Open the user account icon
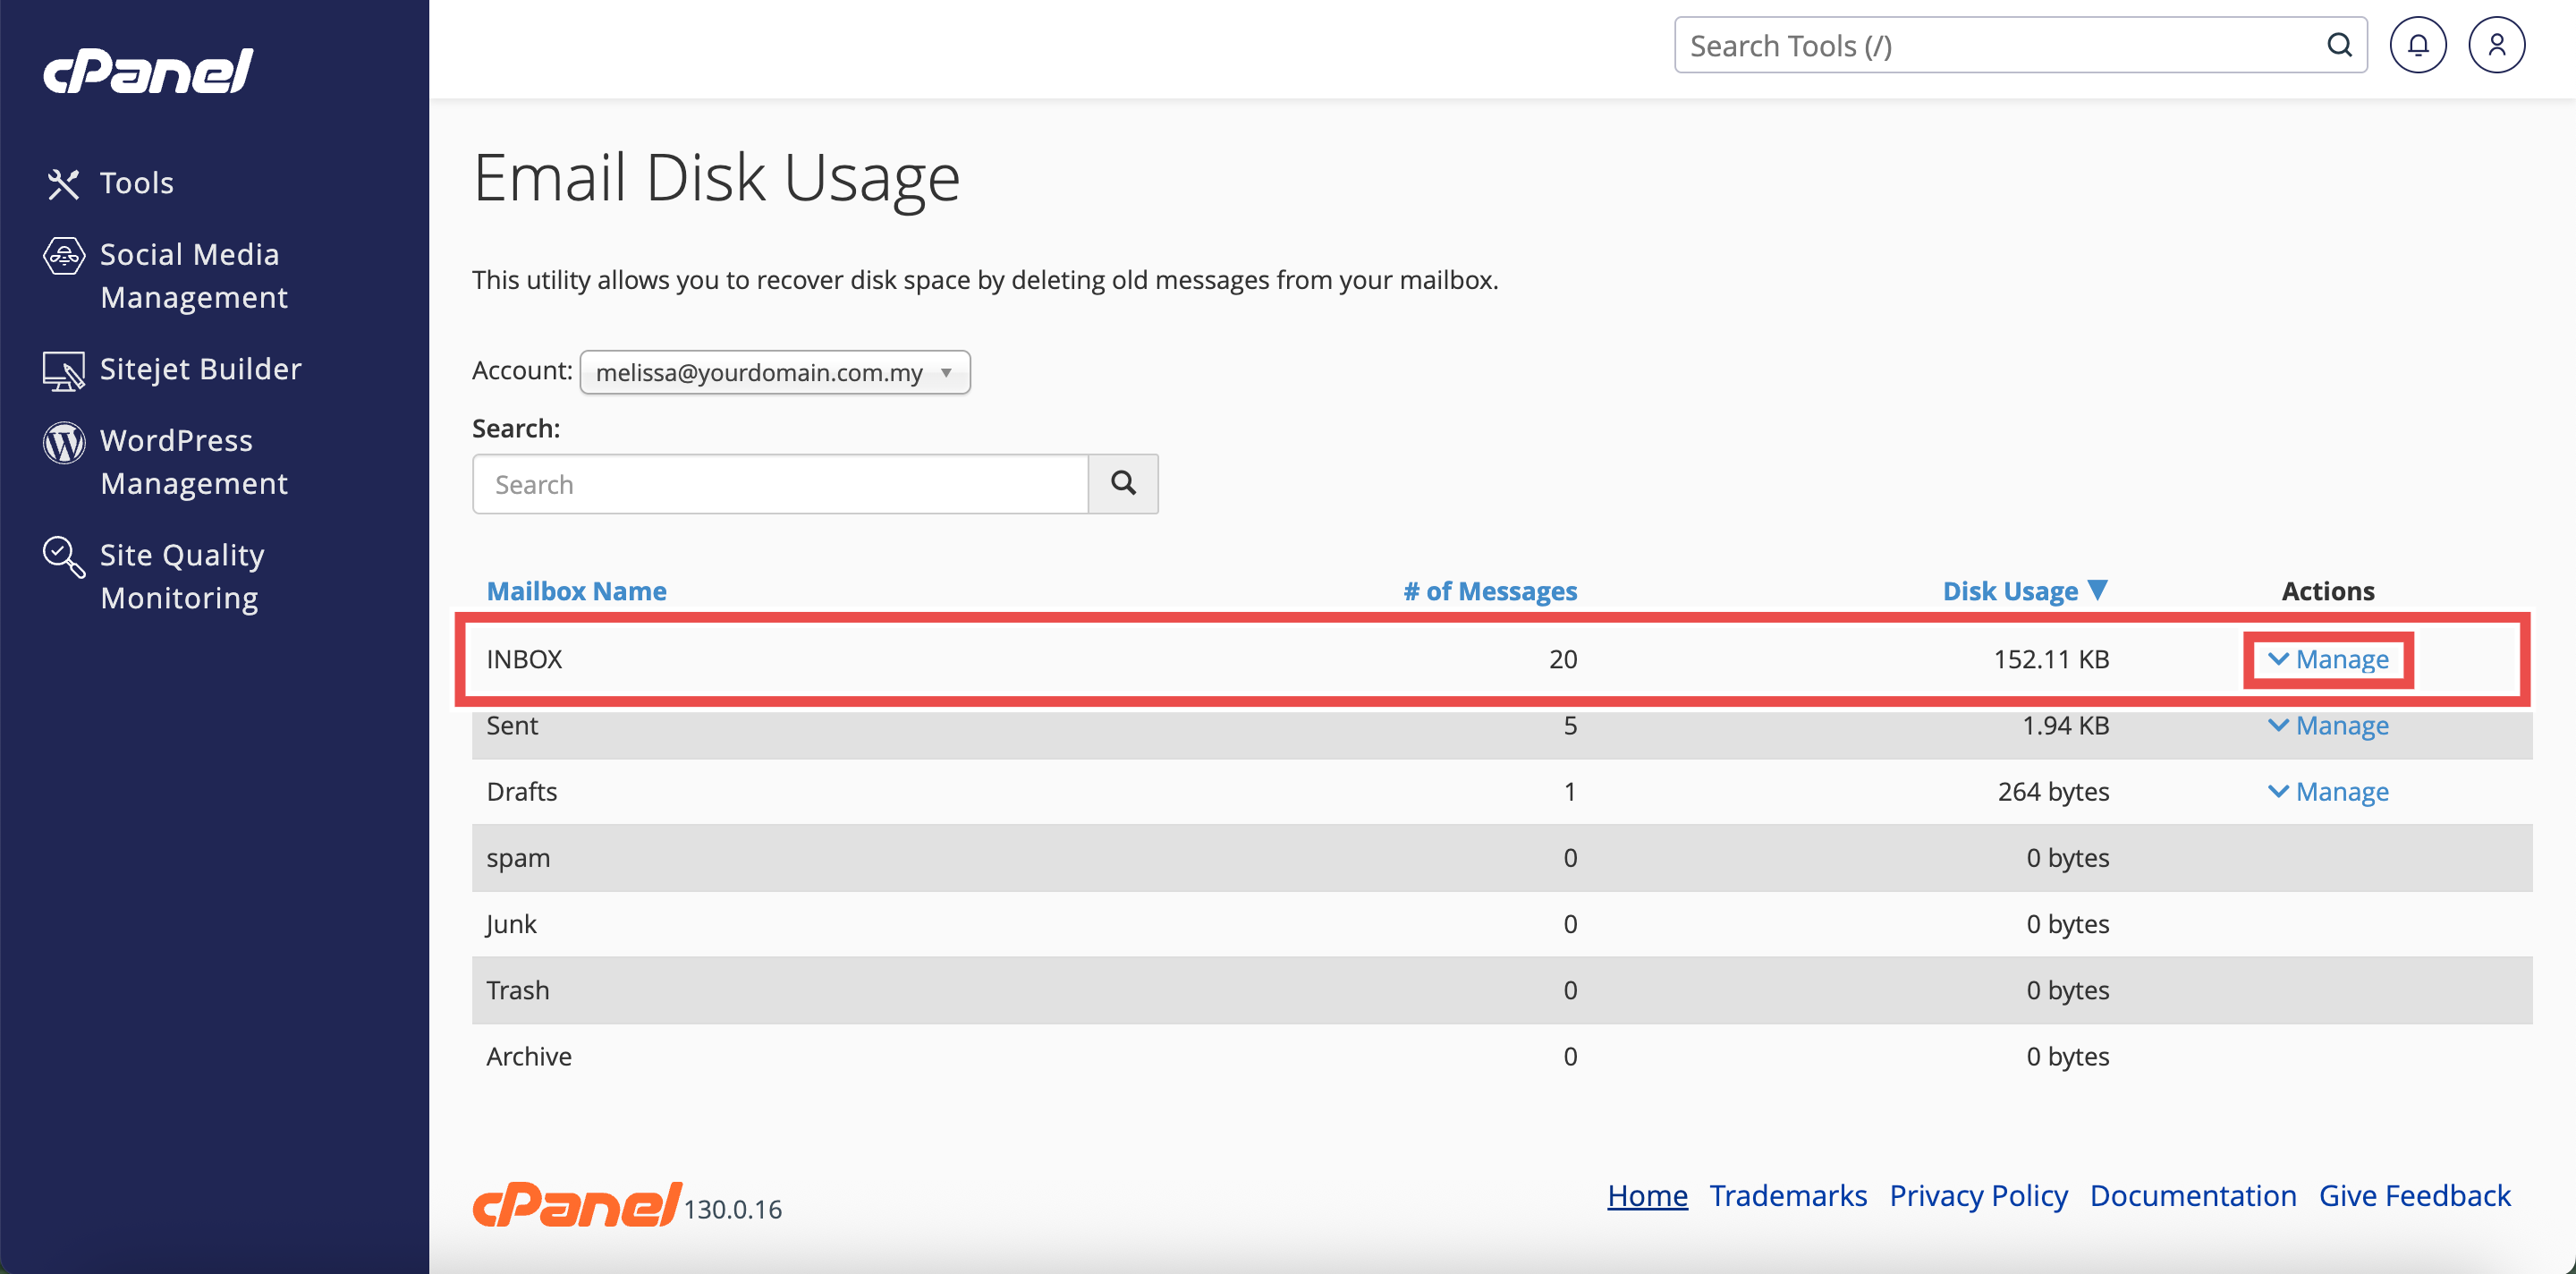 [x=2496, y=45]
